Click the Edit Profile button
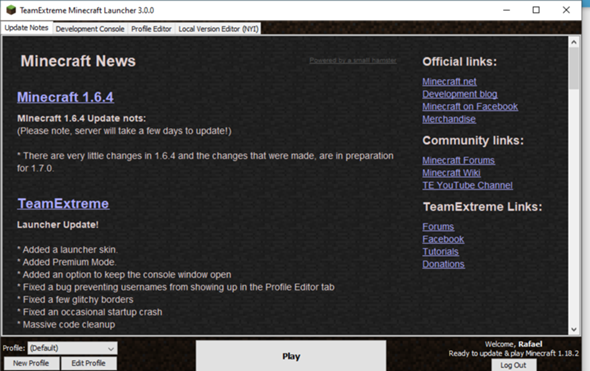 (x=88, y=363)
